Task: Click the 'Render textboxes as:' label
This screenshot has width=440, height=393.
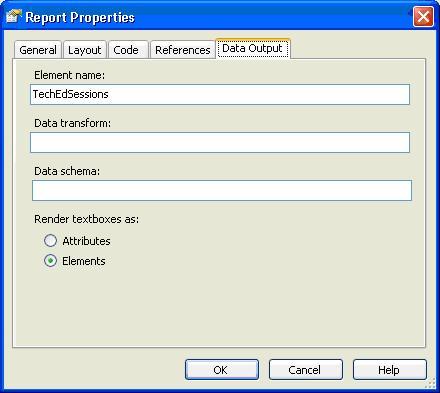Action: (86, 219)
